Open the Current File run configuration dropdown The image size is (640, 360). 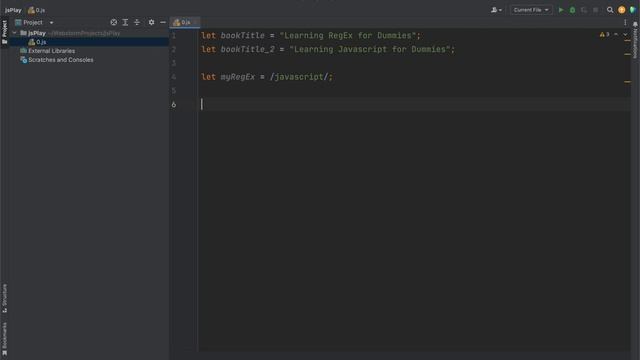[531, 10]
